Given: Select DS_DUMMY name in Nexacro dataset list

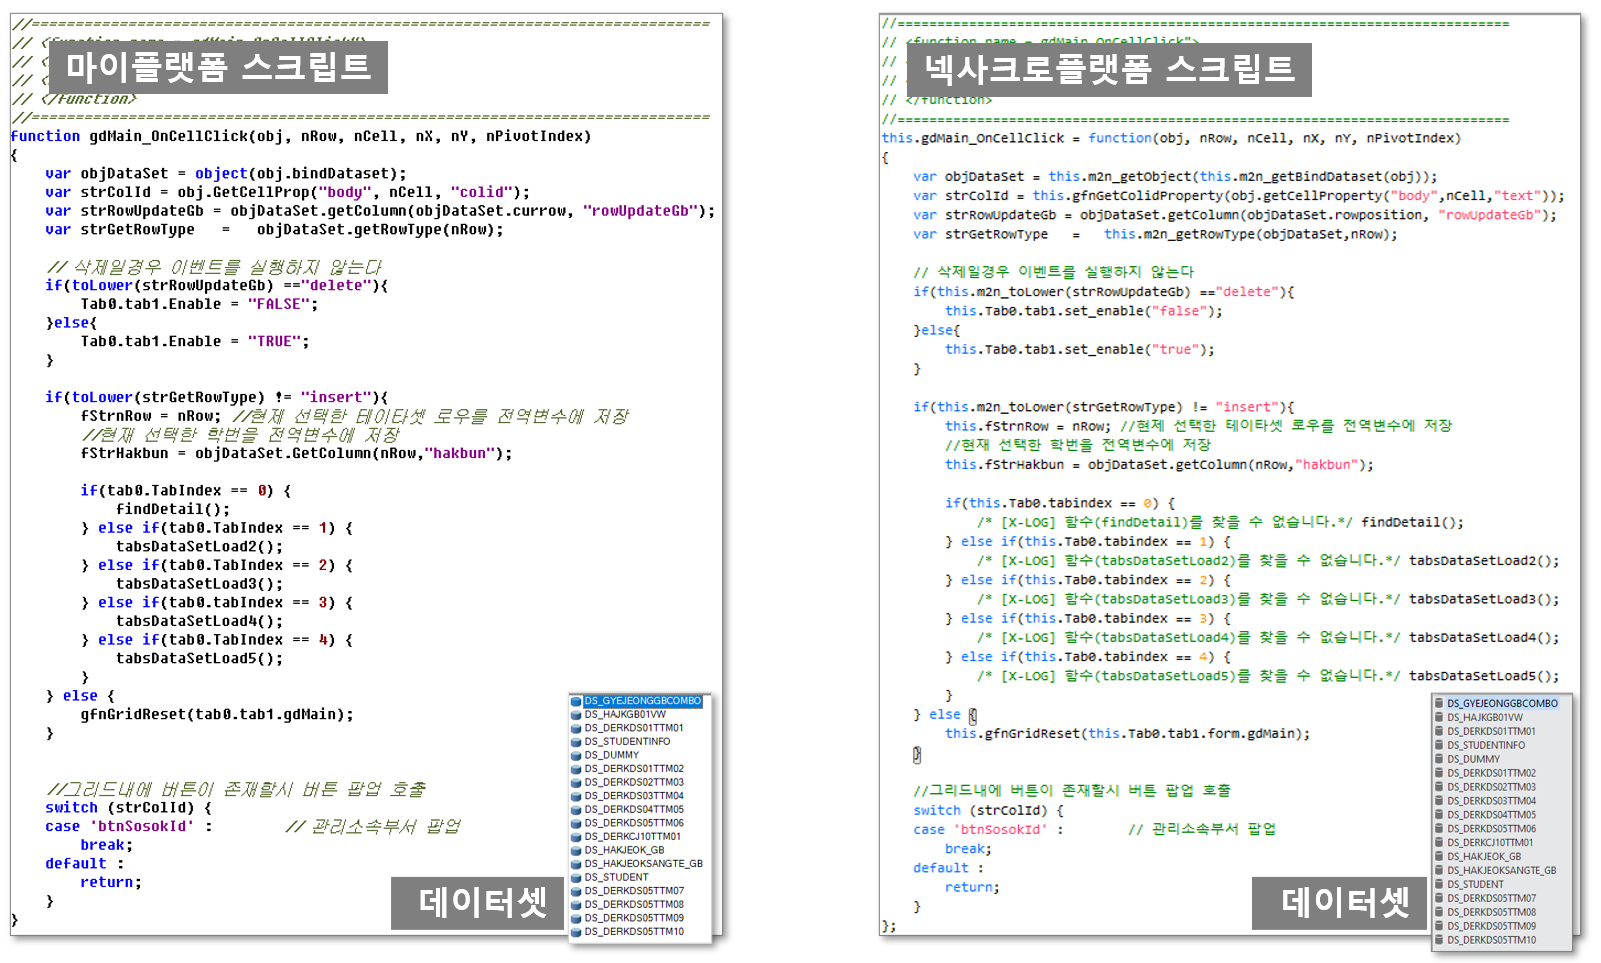Looking at the screenshot, I should click(x=1473, y=759).
